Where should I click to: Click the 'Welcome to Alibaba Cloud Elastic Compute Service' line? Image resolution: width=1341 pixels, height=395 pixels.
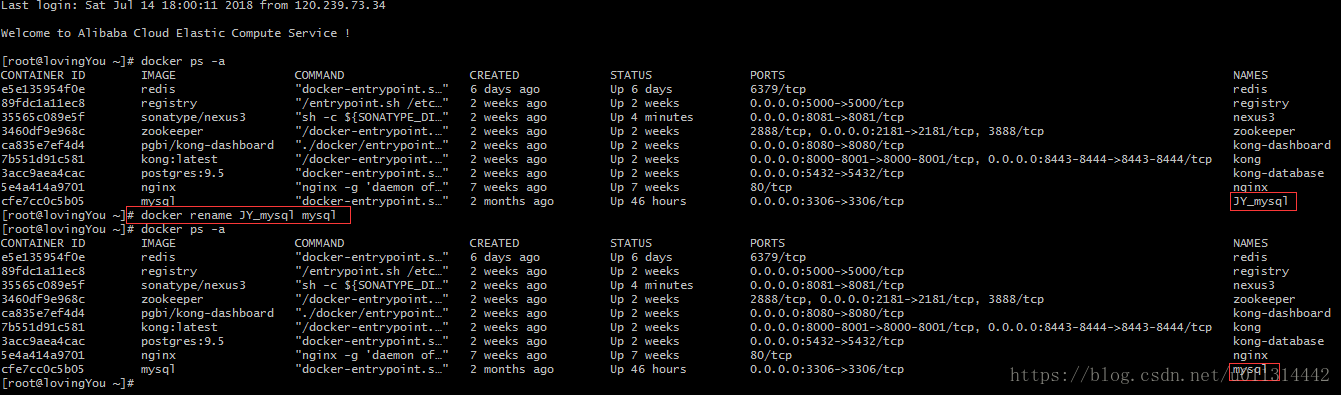(176, 34)
